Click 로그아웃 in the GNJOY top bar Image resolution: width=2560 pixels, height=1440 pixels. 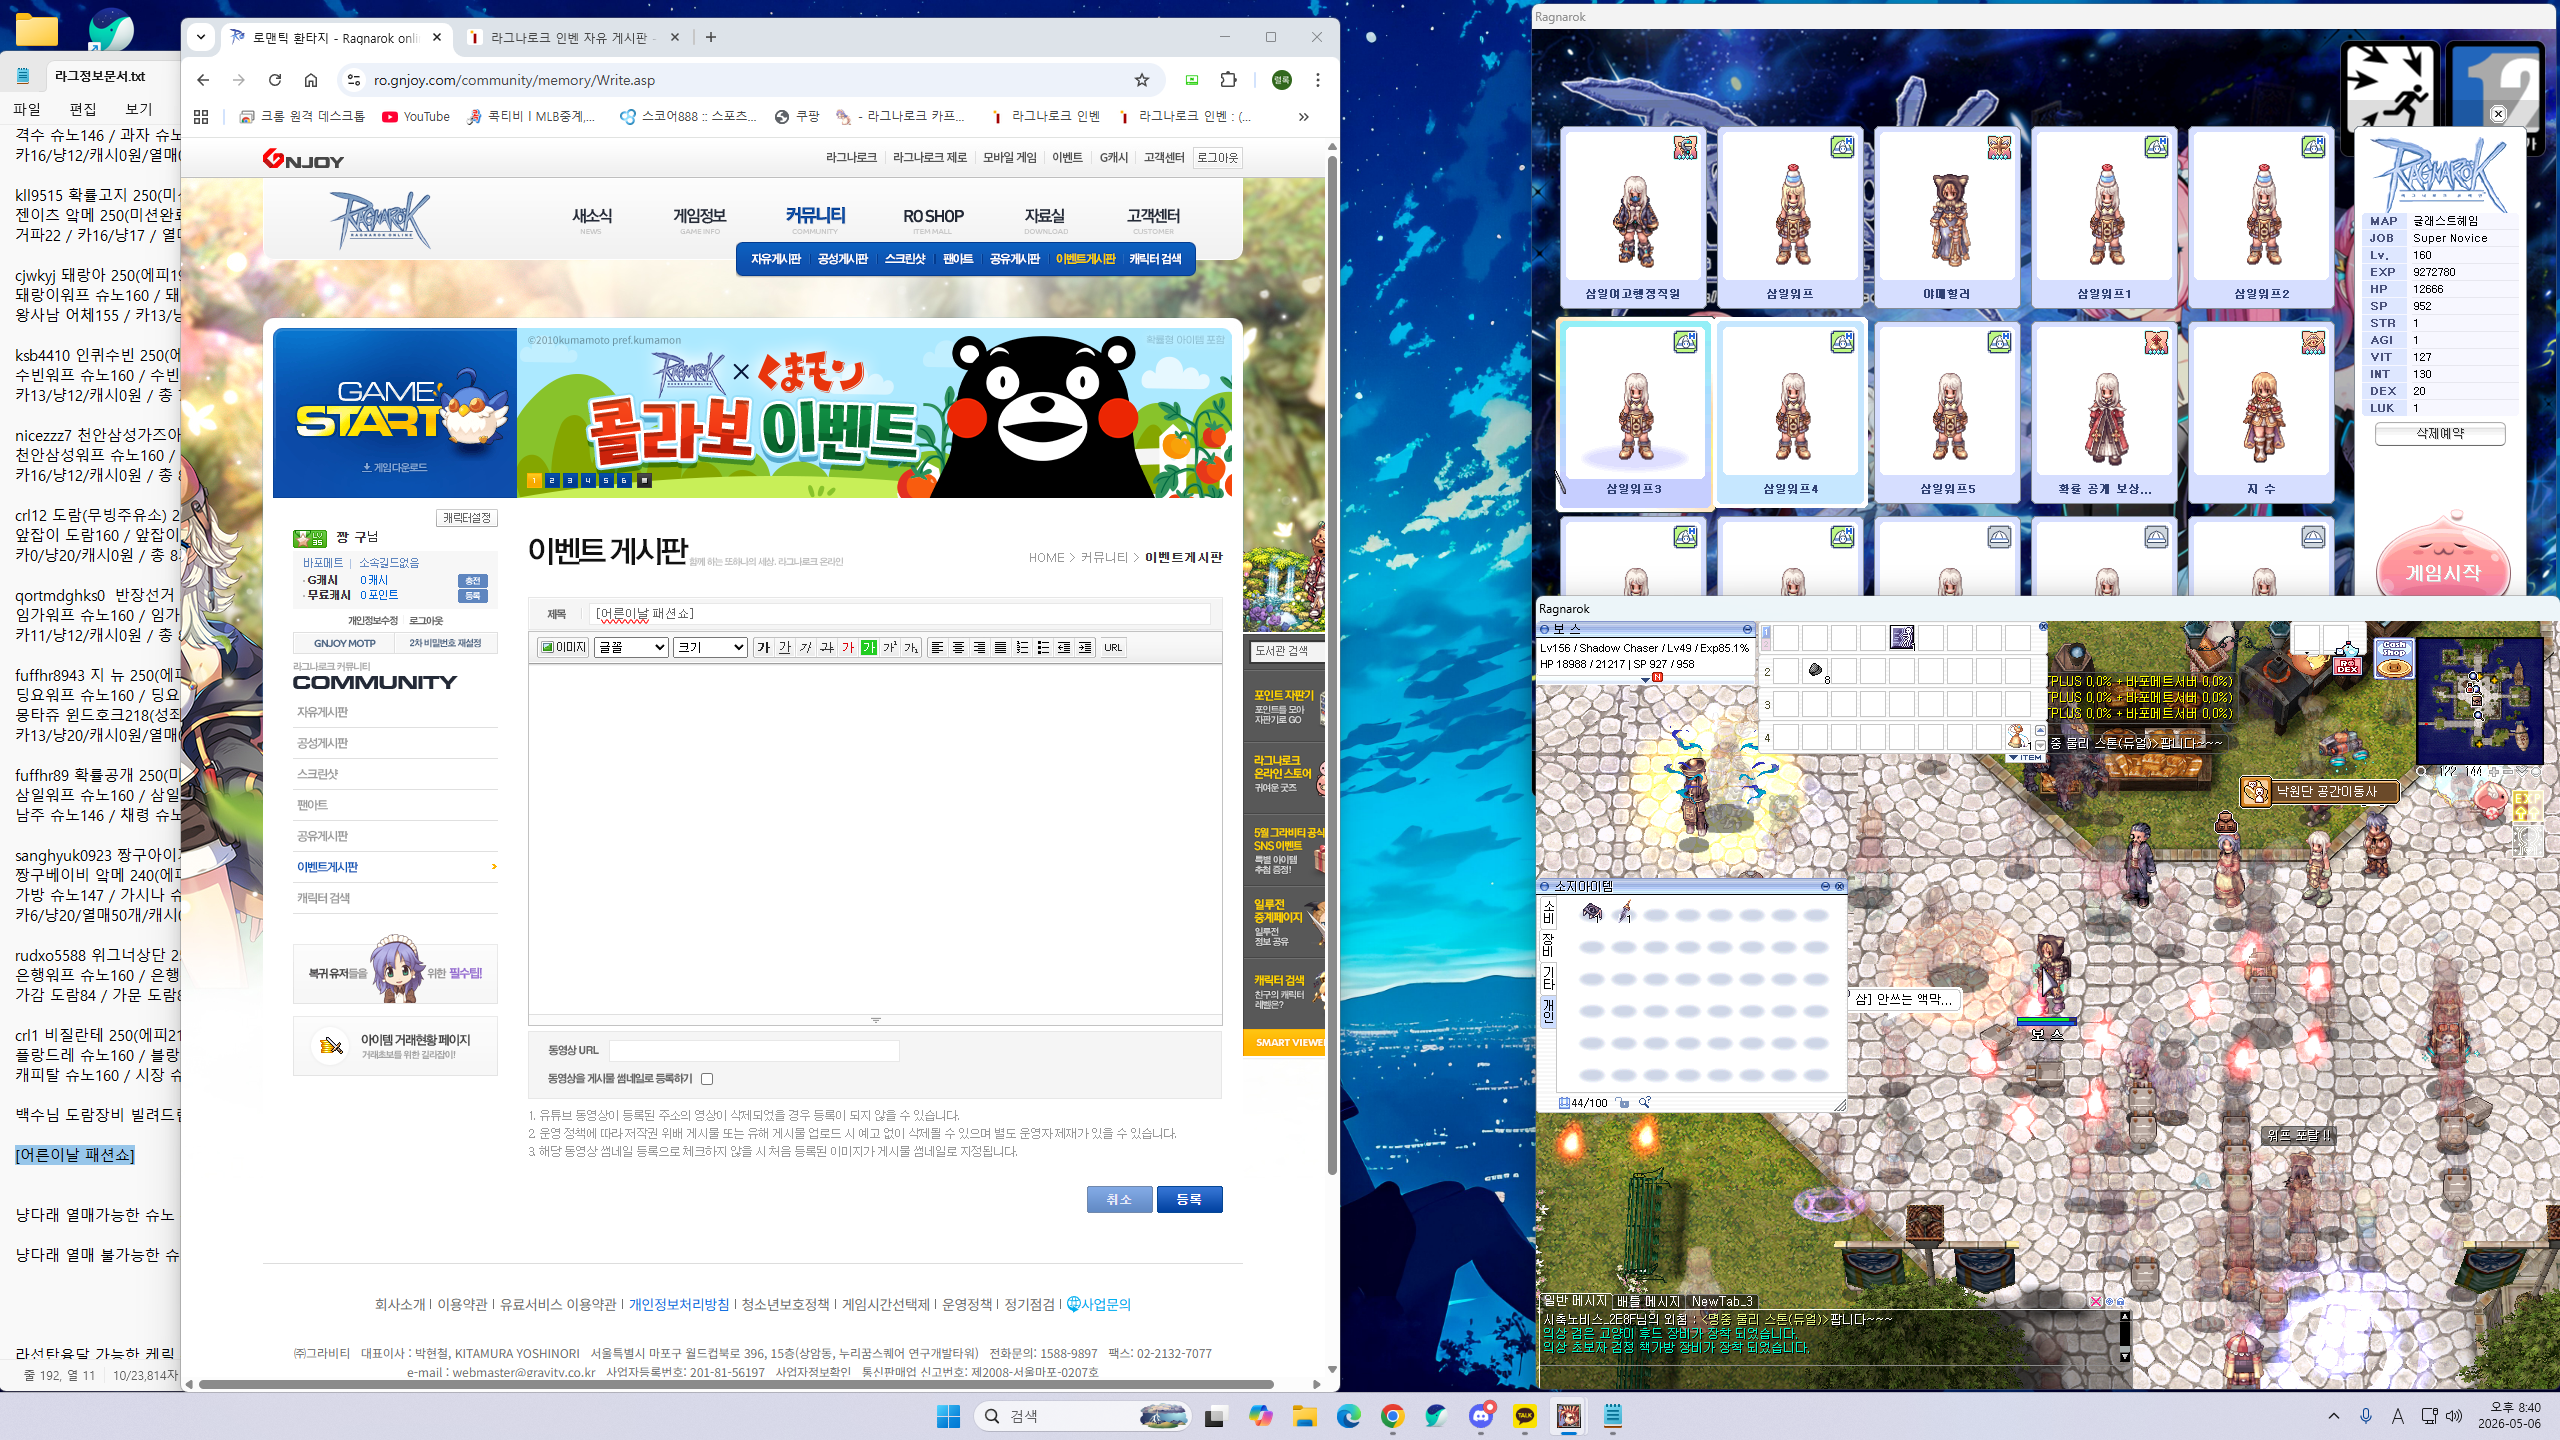[1217, 158]
